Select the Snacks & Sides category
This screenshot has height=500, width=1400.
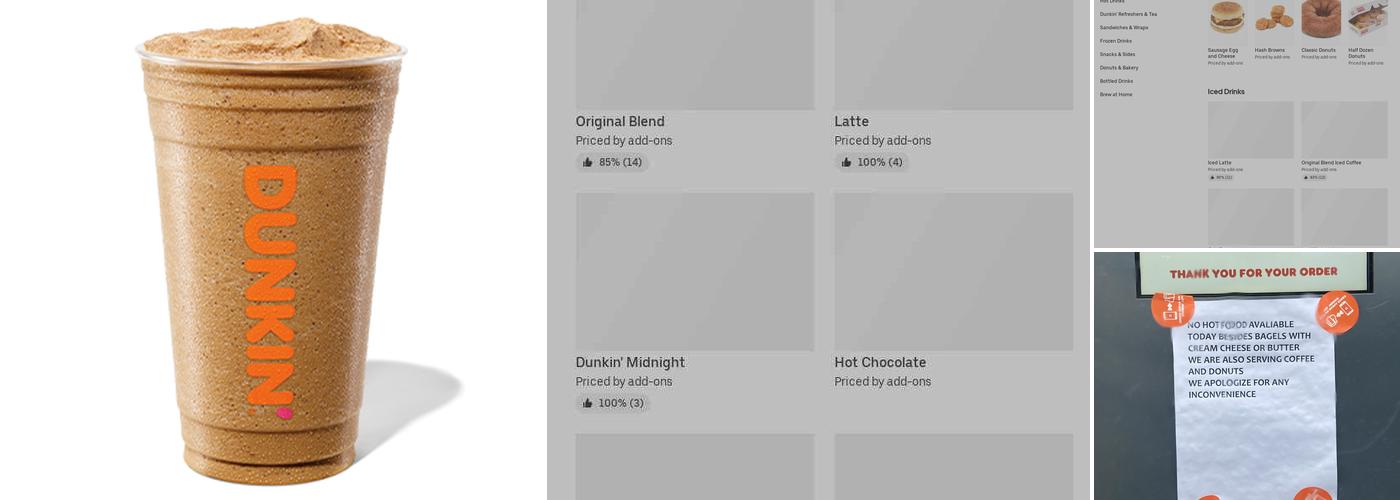tap(1117, 54)
